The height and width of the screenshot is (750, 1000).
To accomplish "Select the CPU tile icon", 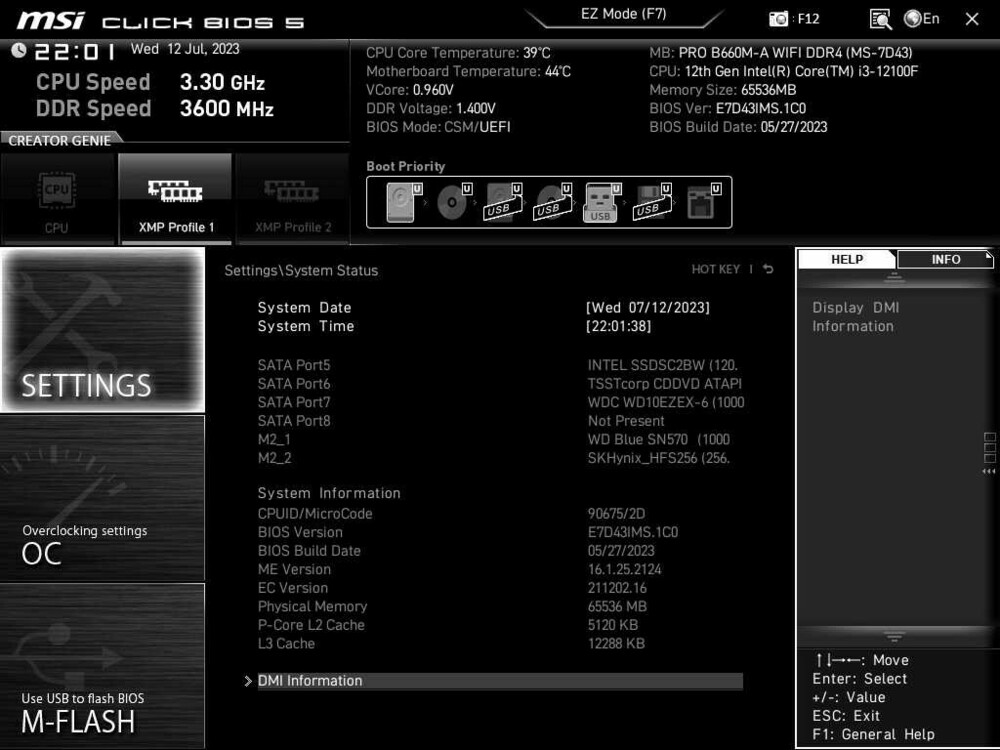I will [x=57, y=197].
